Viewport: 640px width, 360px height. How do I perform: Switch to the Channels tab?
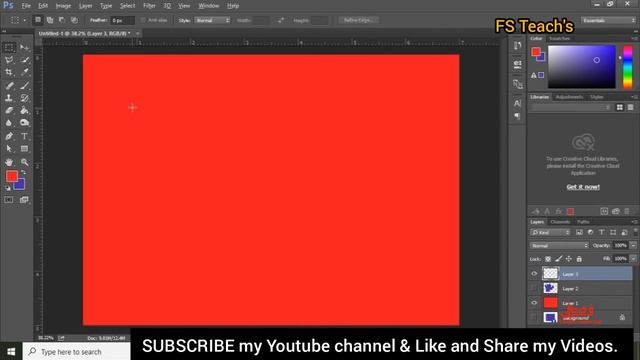(560, 222)
